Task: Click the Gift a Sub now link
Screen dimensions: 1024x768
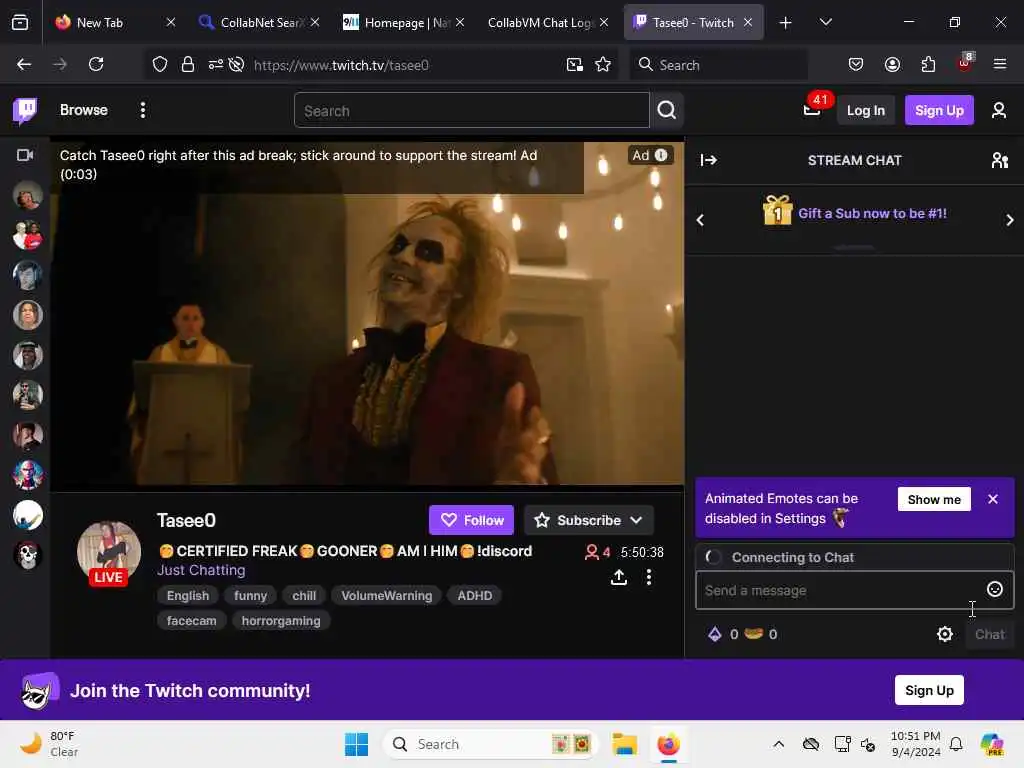Action: tap(872, 214)
